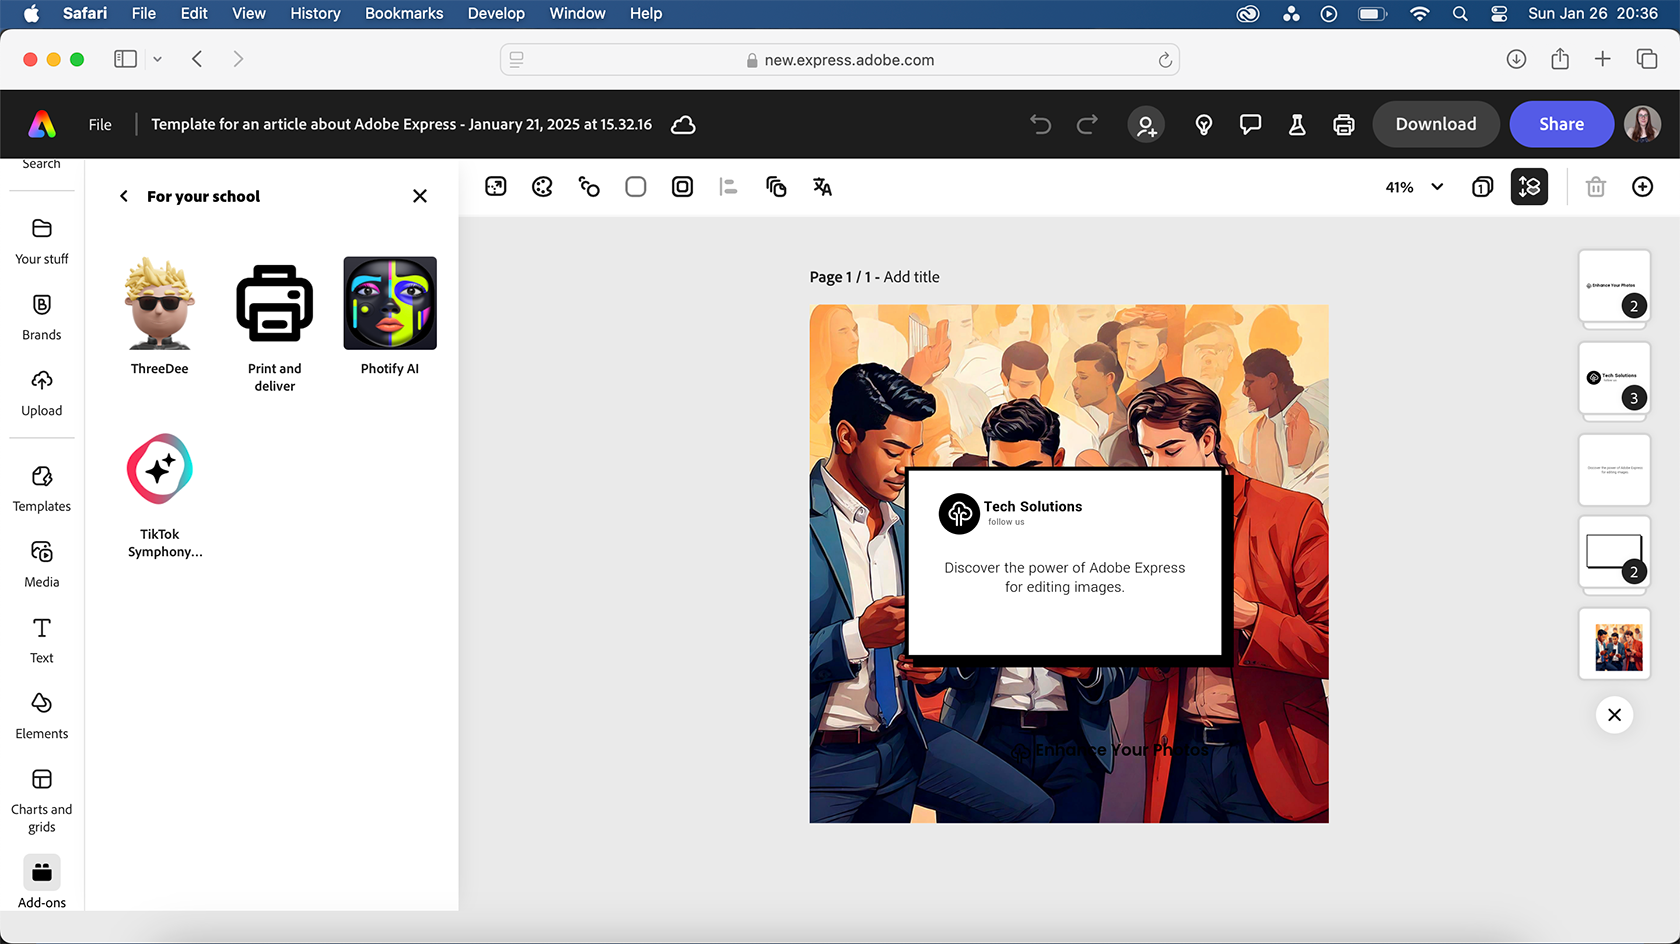Click the Undo arrow in the top bar
1680x944 pixels.
(1040, 124)
